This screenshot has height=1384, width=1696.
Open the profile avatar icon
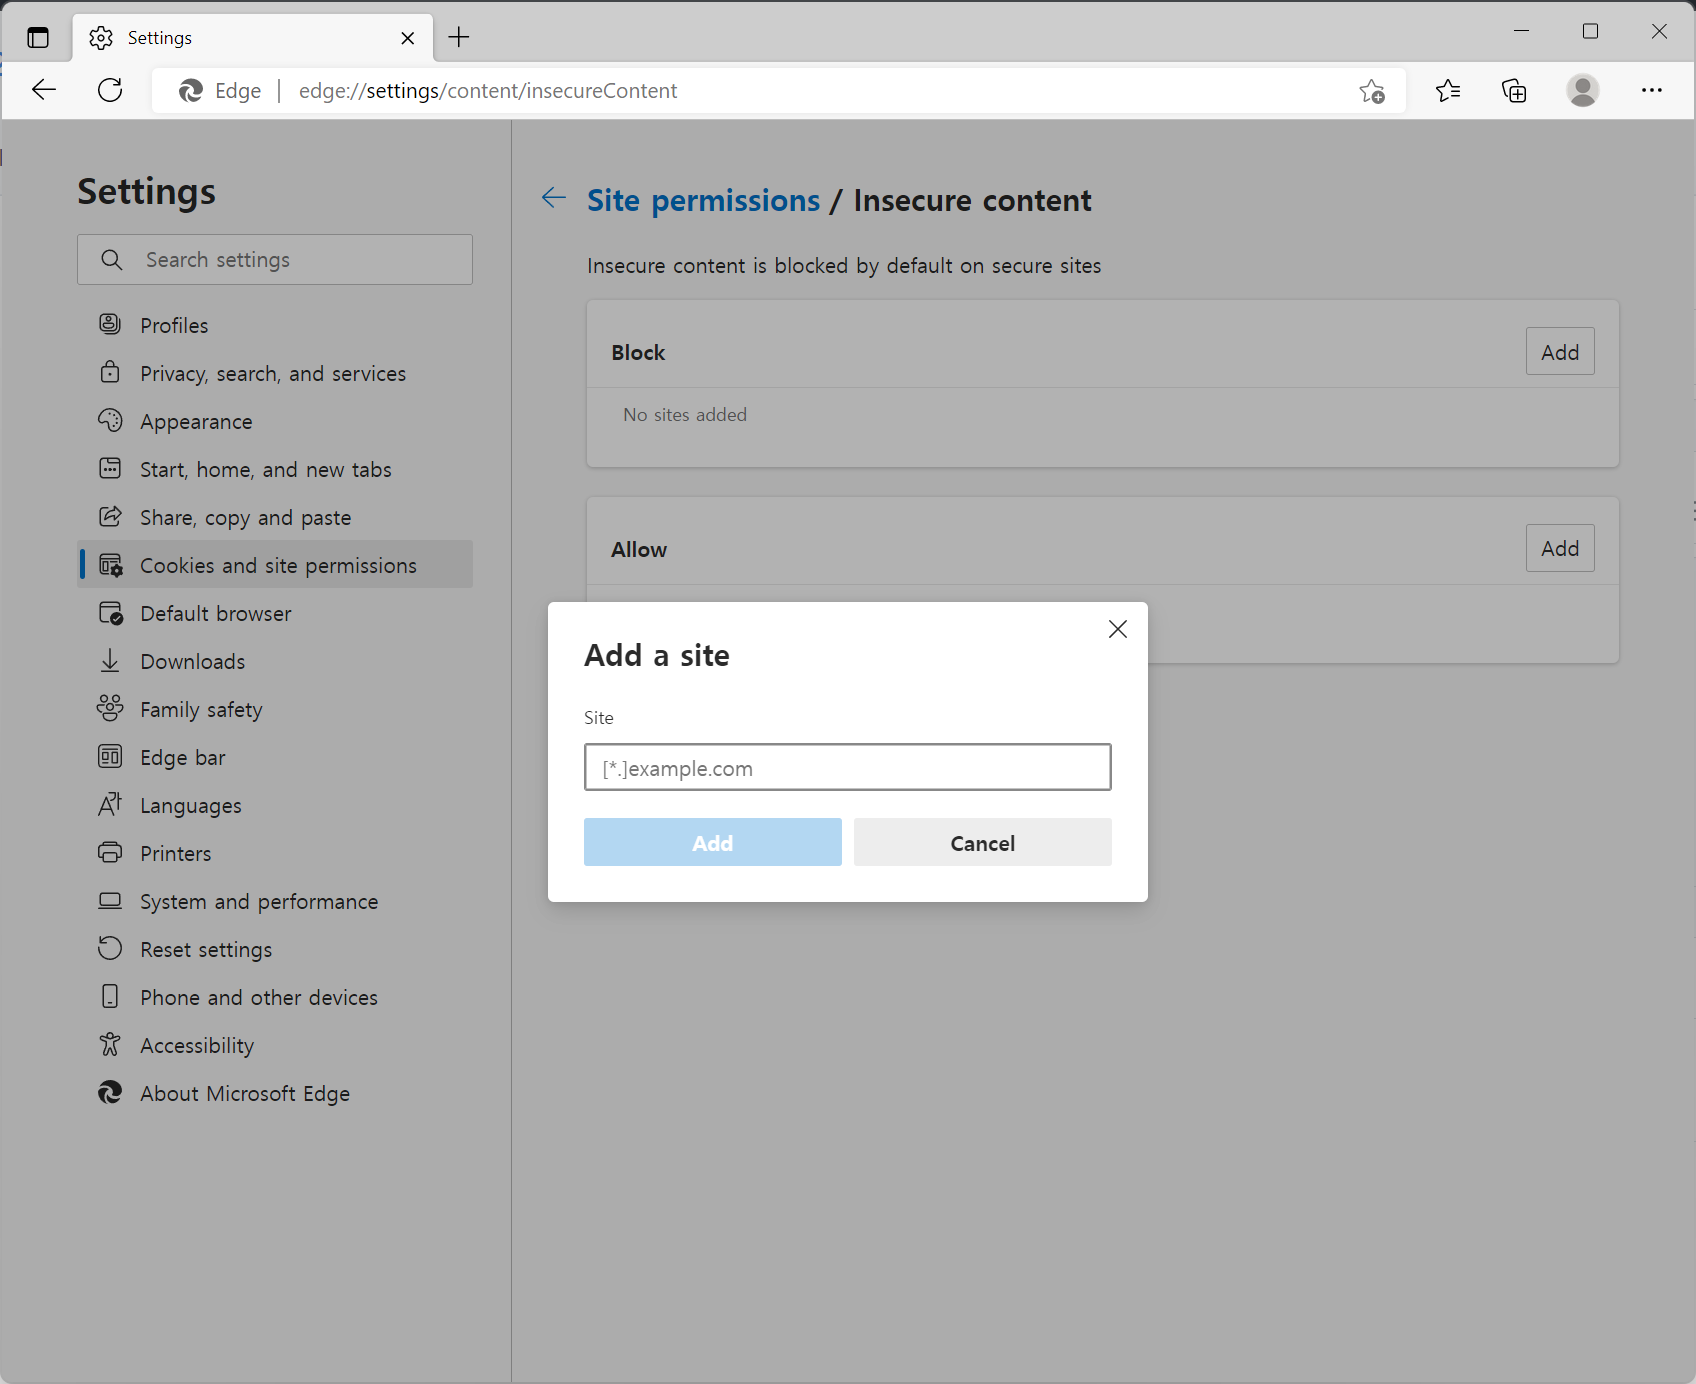pos(1583,90)
